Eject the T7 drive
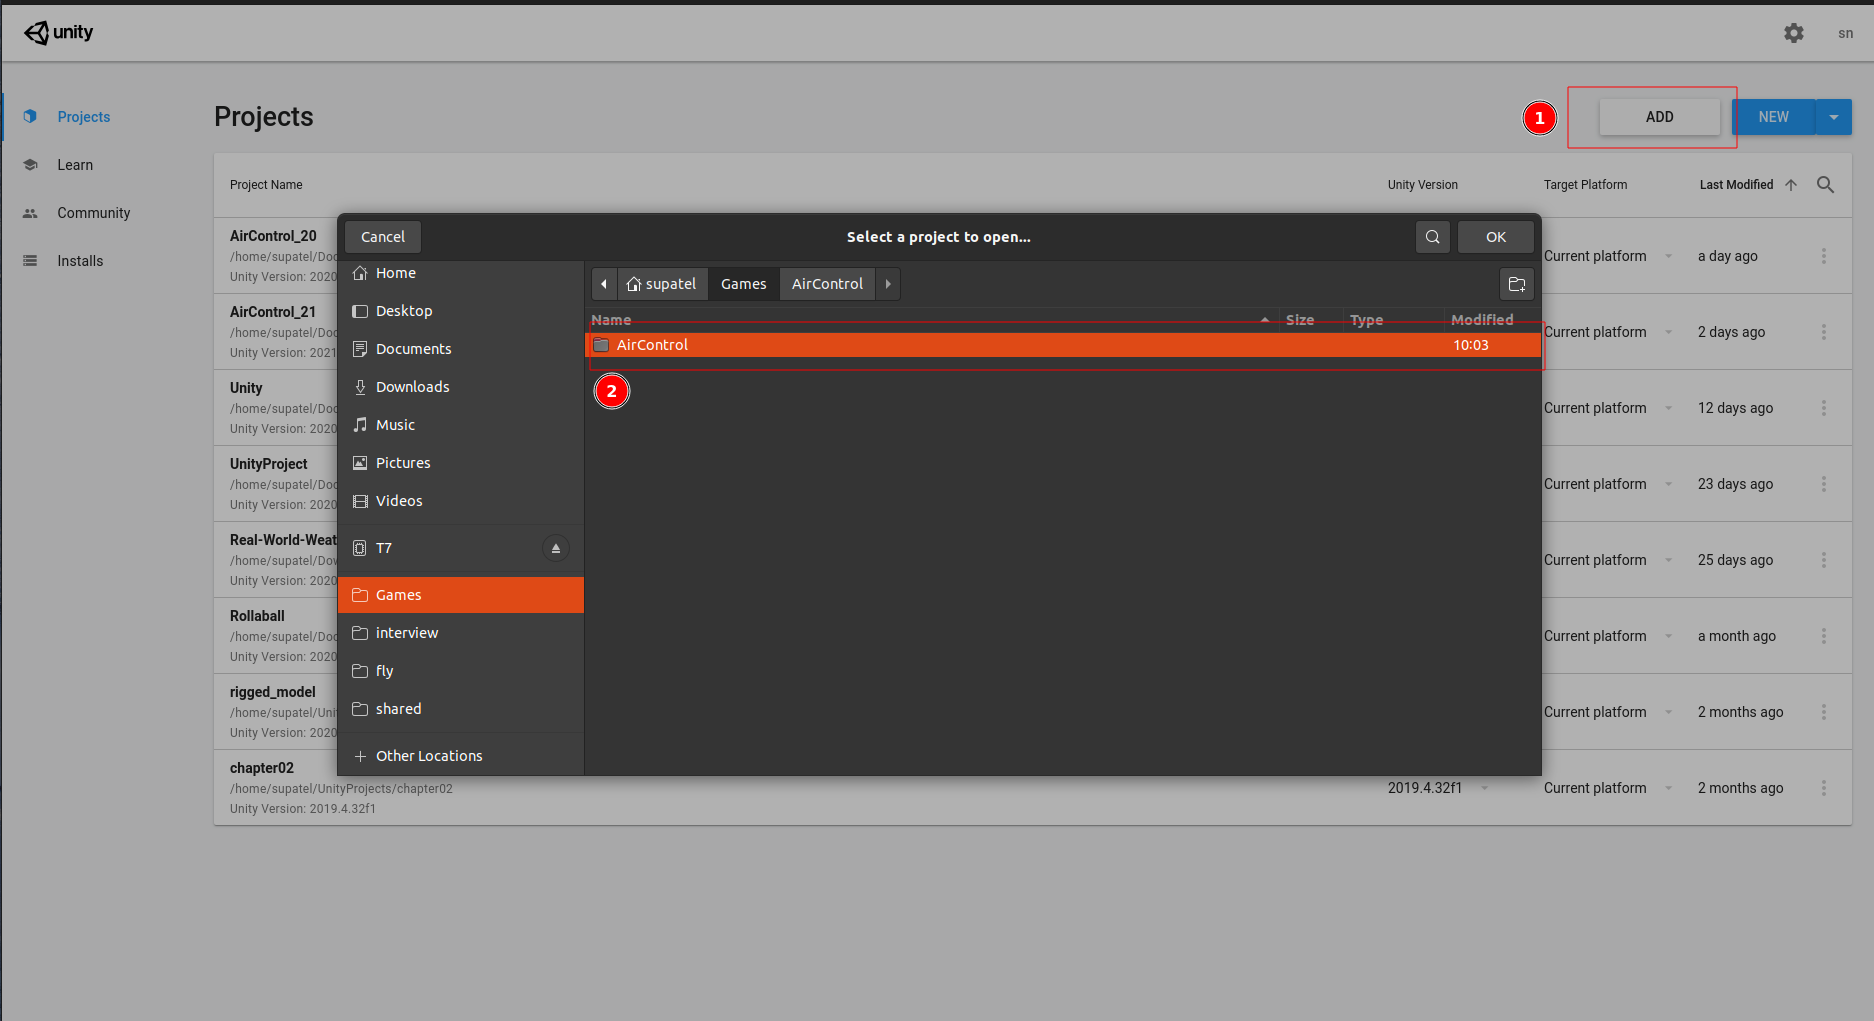 556,548
